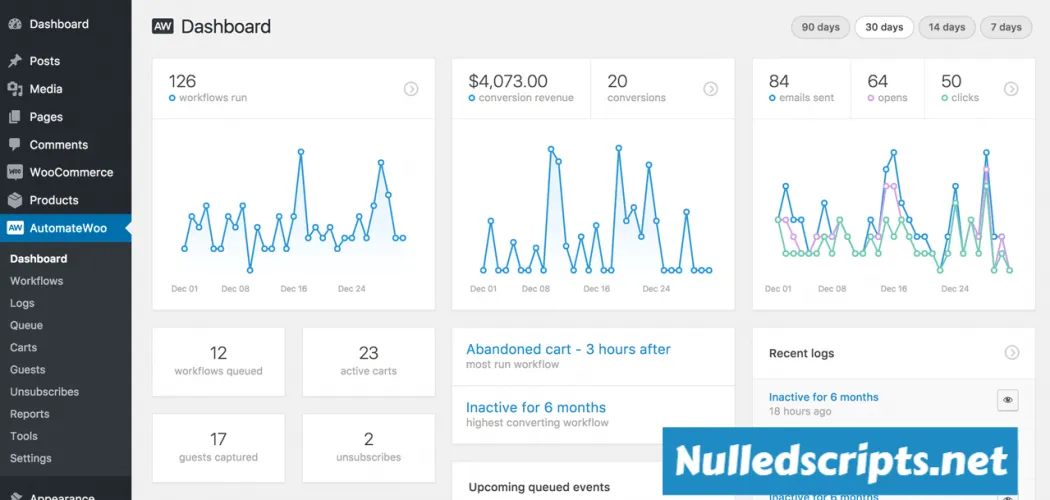Open conversions report arrow icon

click(x=710, y=89)
